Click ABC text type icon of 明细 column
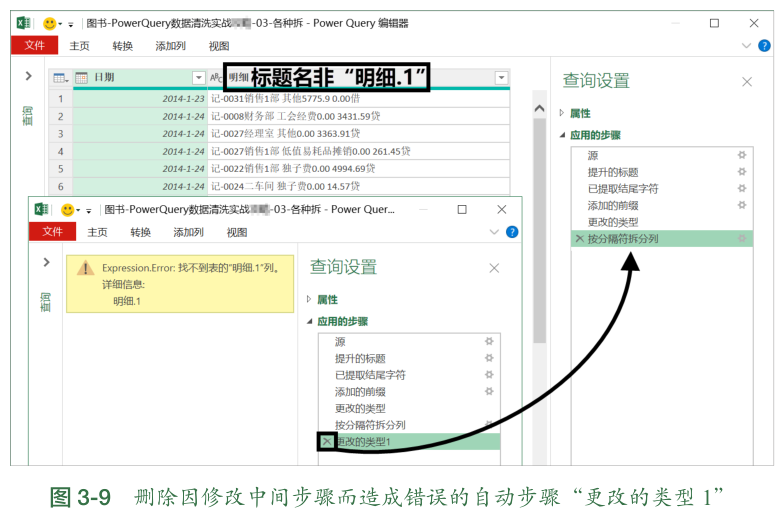 216,78
